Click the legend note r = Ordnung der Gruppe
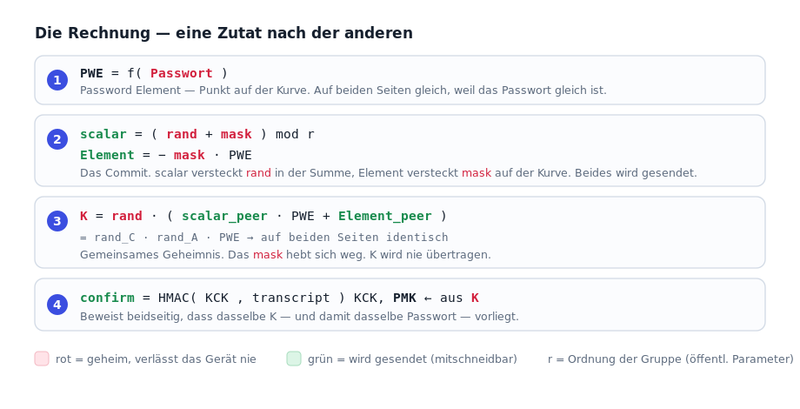This screenshot has width=800, height=409. click(670, 359)
